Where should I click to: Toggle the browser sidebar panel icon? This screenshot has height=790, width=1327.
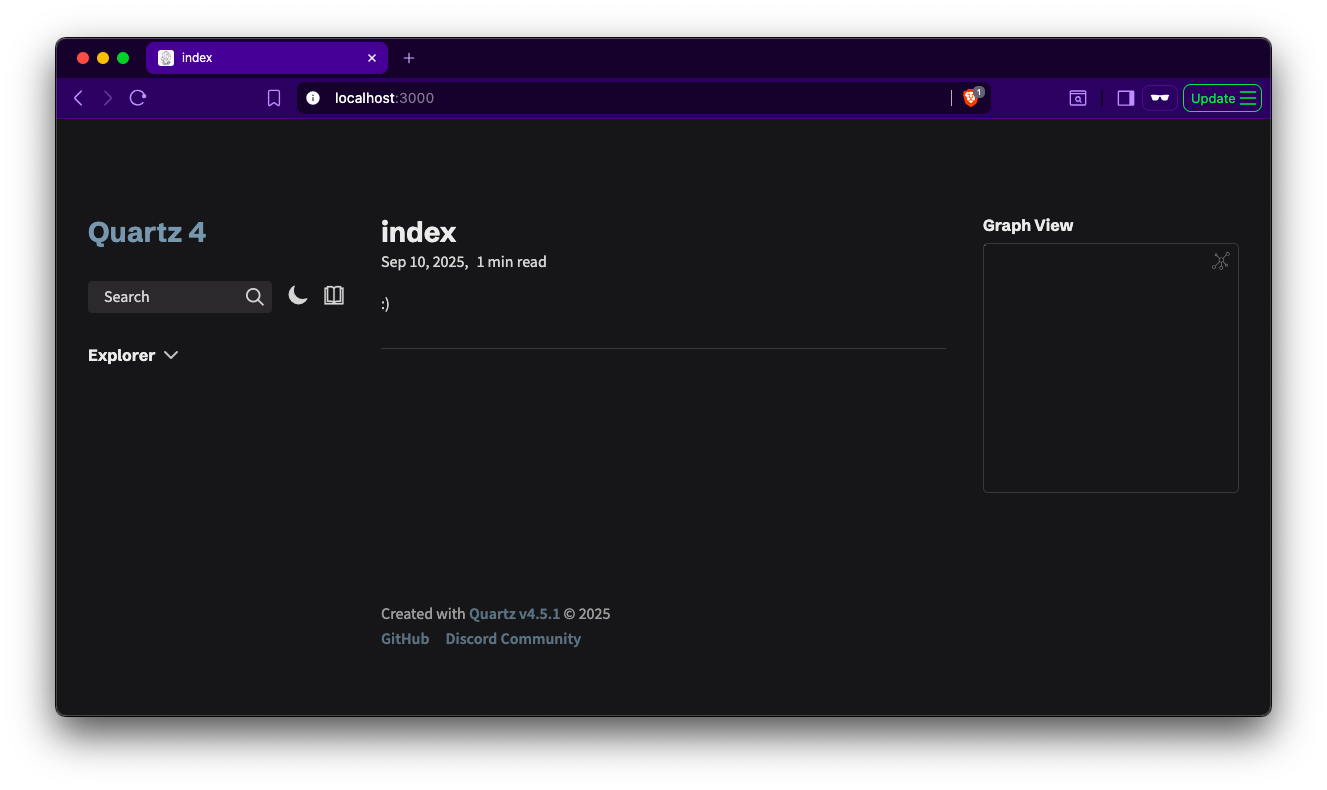click(1125, 98)
